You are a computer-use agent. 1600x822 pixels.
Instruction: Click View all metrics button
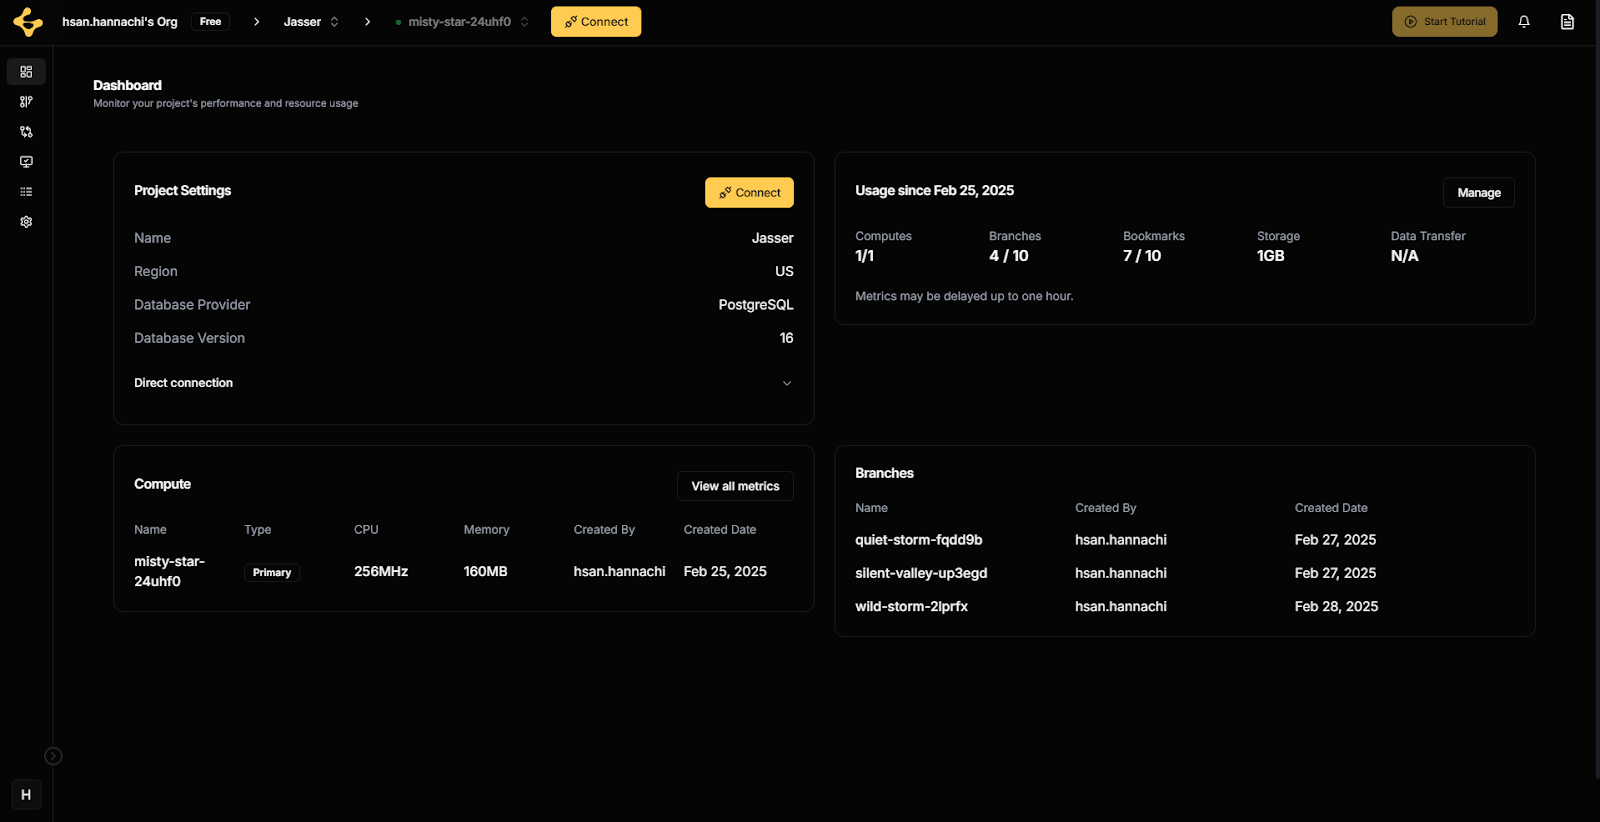click(735, 486)
